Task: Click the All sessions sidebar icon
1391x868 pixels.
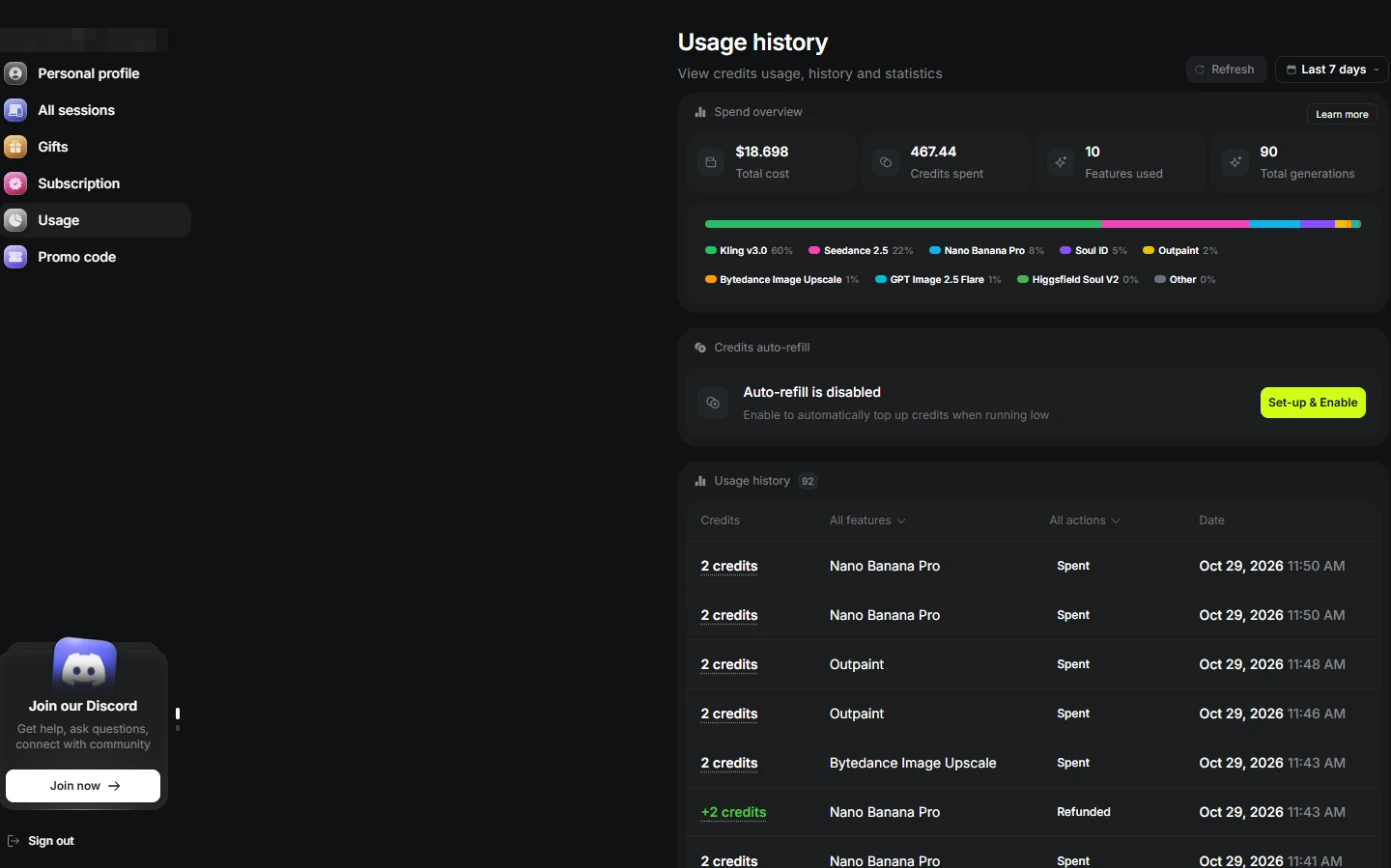Action: pos(15,110)
